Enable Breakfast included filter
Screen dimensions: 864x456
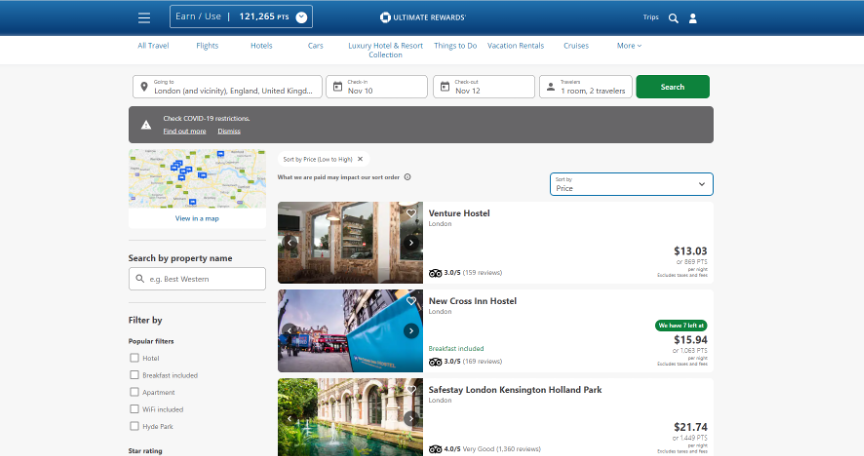click(x=134, y=375)
